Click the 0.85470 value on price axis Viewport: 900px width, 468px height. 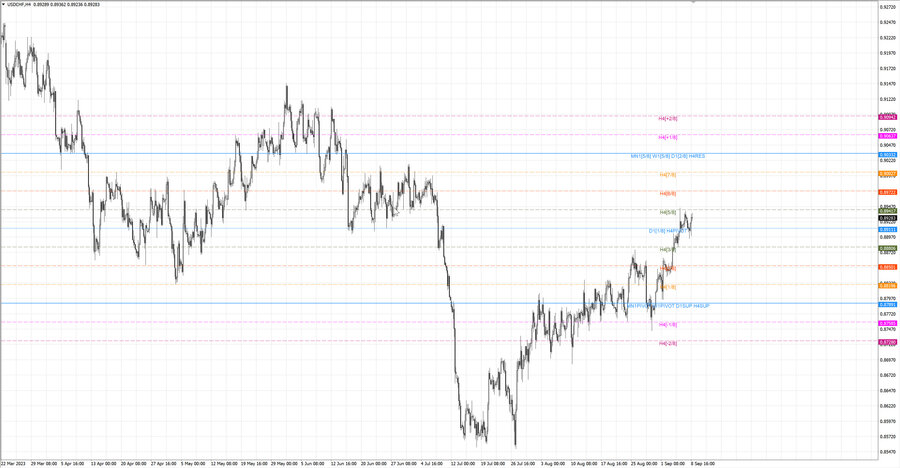(x=888, y=452)
